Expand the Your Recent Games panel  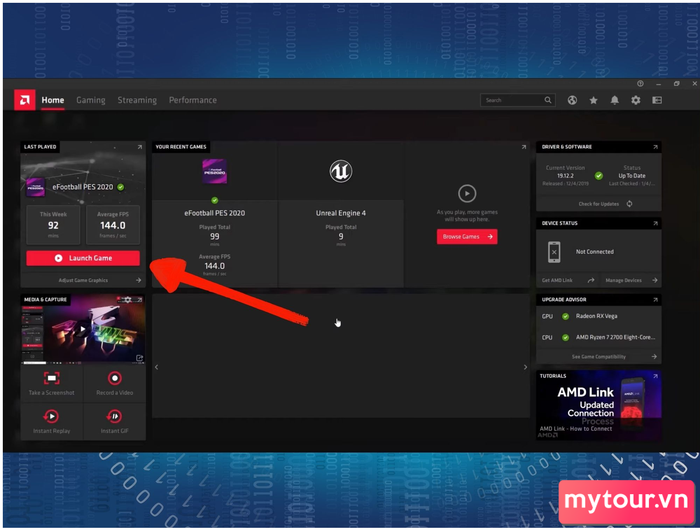(524, 147)
